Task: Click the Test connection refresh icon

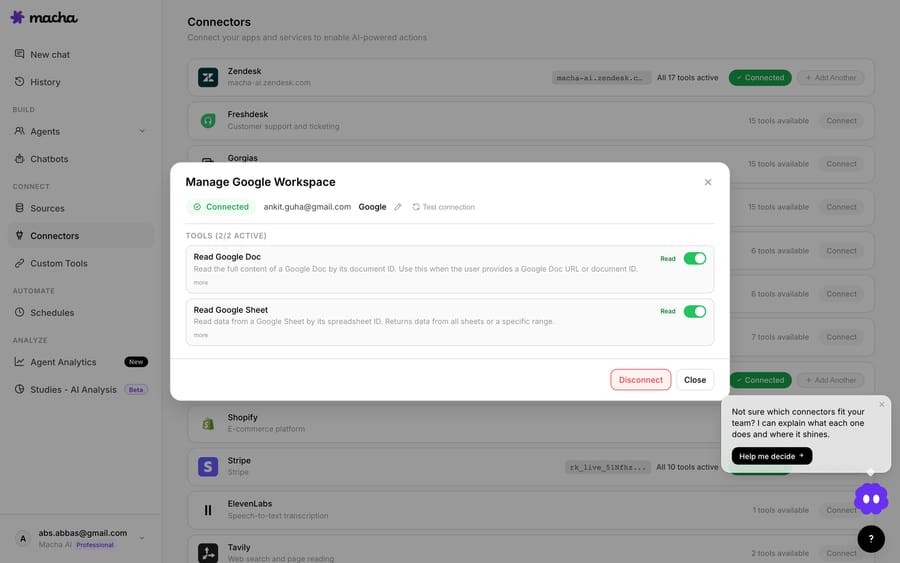Action: tap(416, 207)
